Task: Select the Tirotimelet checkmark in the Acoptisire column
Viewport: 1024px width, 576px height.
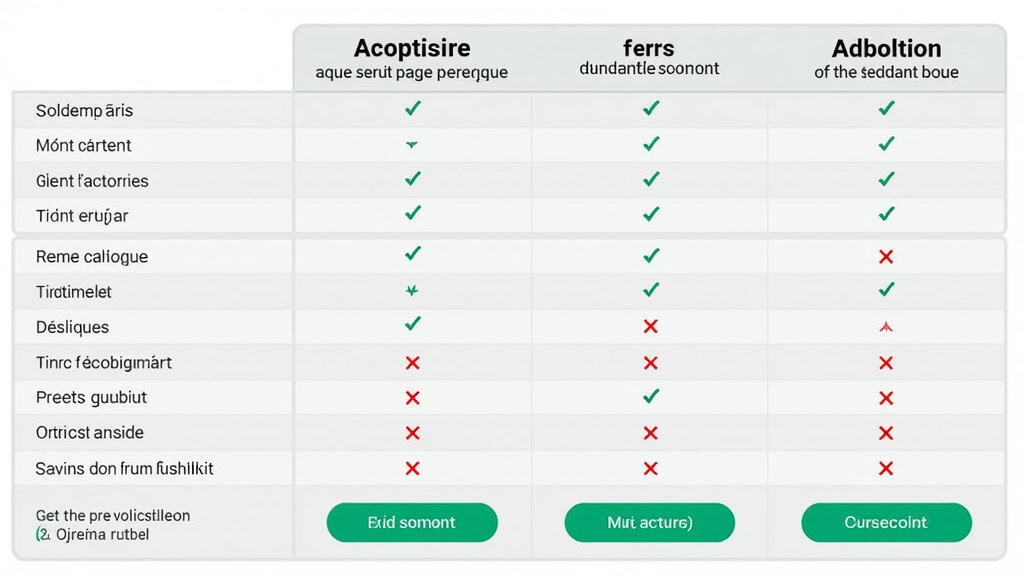Action: 412,291
